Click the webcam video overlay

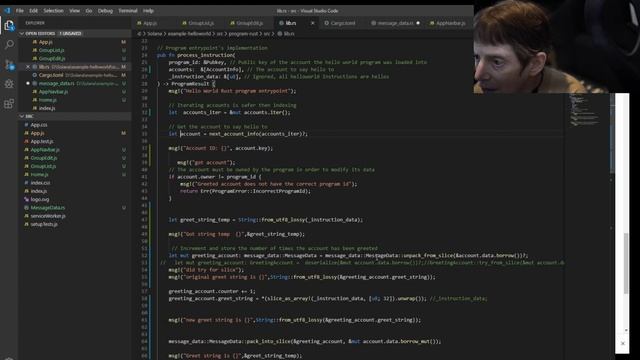coord(556,47)
